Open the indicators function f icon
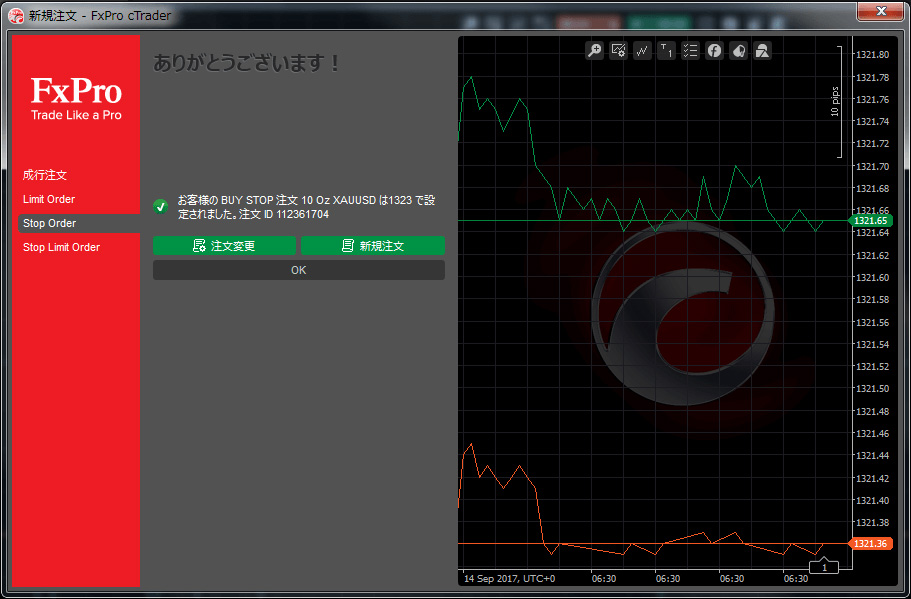 [x=714, y=51]
